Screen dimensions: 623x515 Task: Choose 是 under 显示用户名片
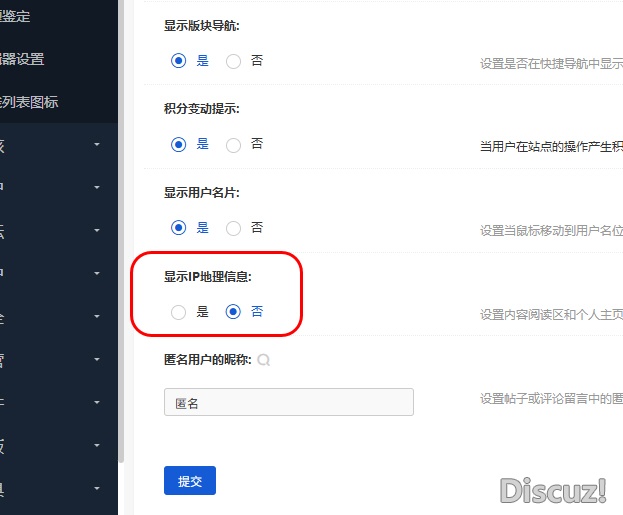click(179, 228)
